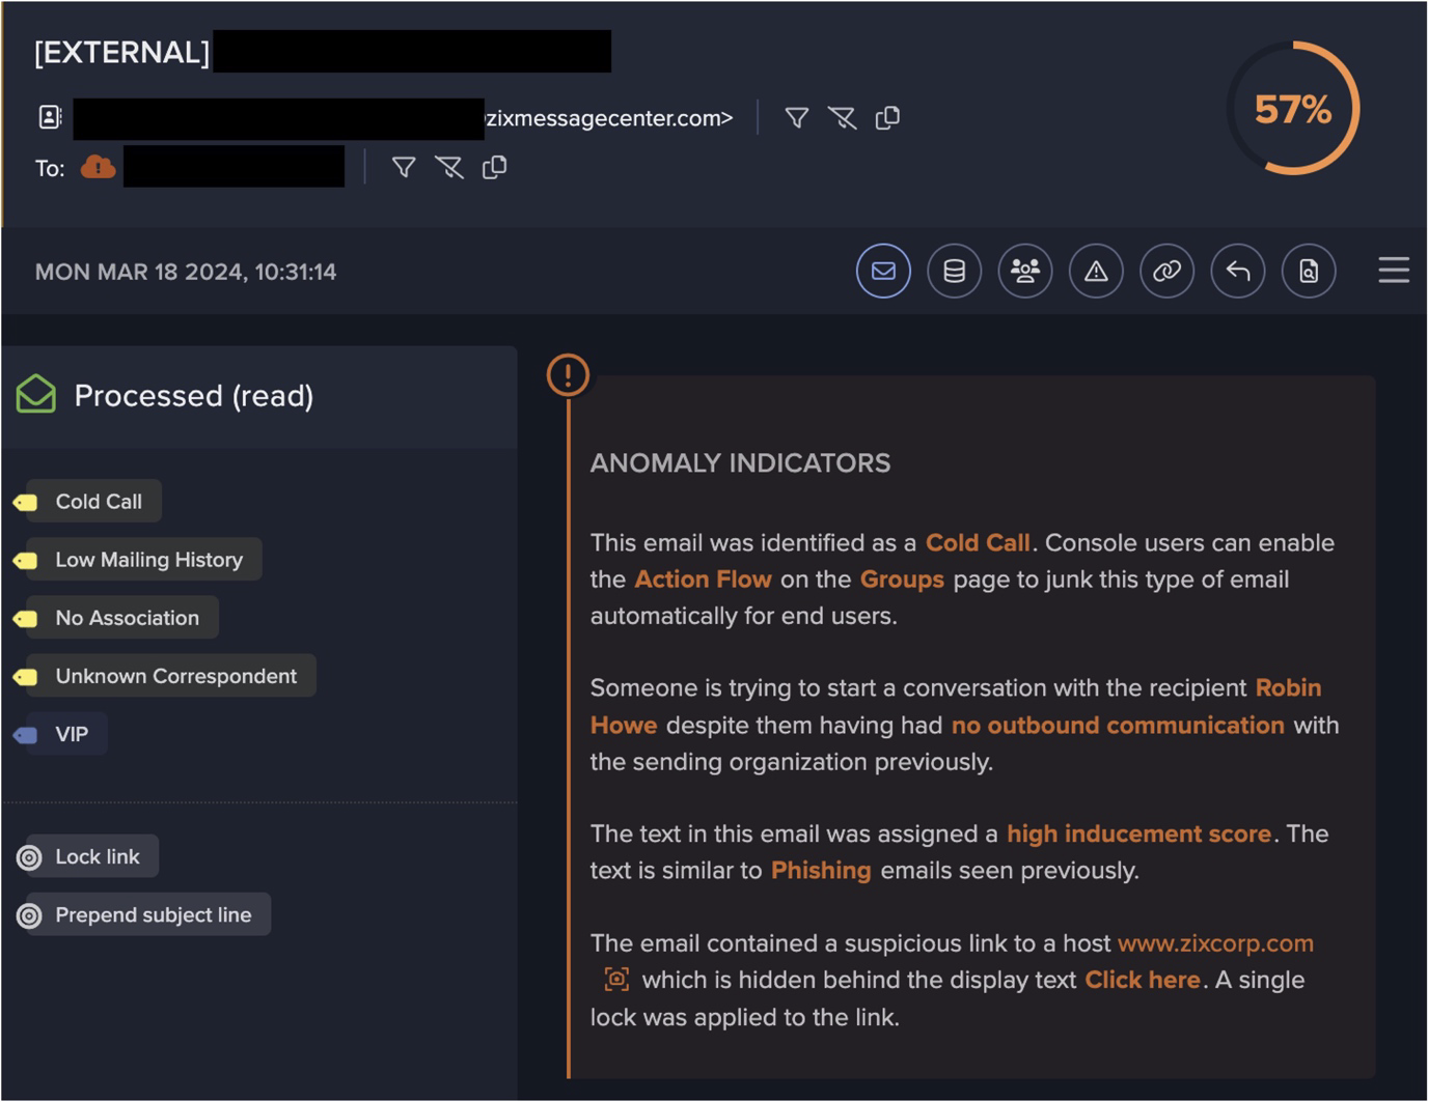Click the database icon in the toolbar
The width and height of the screenshot is (1432, 1102).
coord(954,271)
